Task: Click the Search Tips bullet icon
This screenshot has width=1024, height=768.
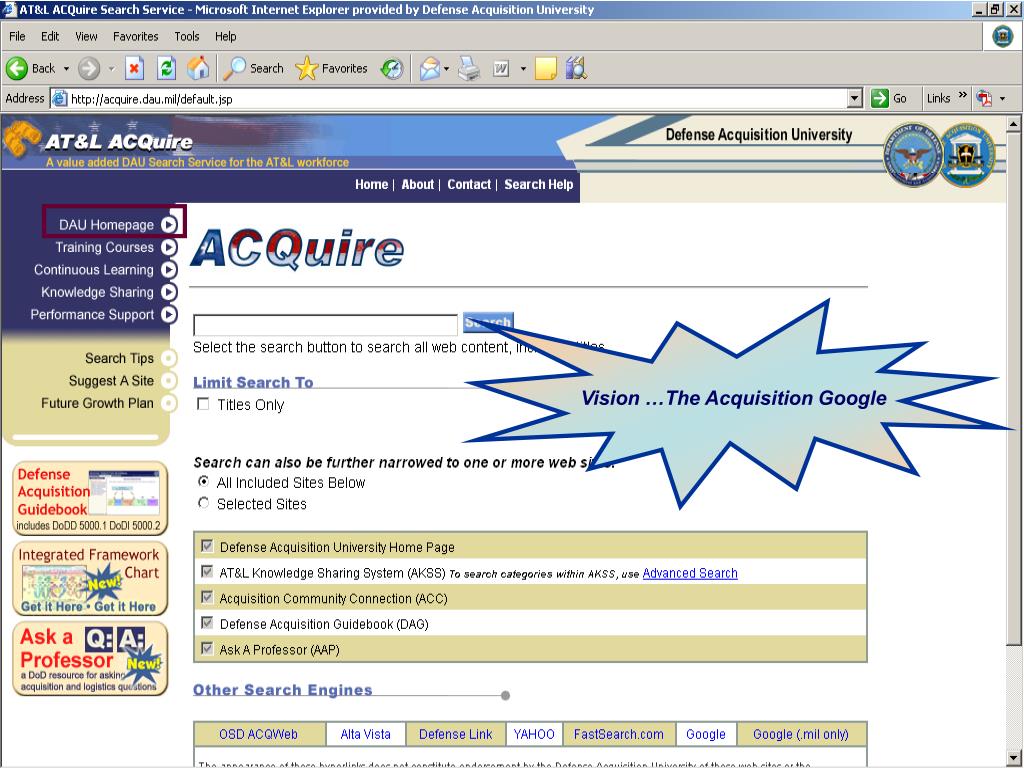Action: point(168,359)
